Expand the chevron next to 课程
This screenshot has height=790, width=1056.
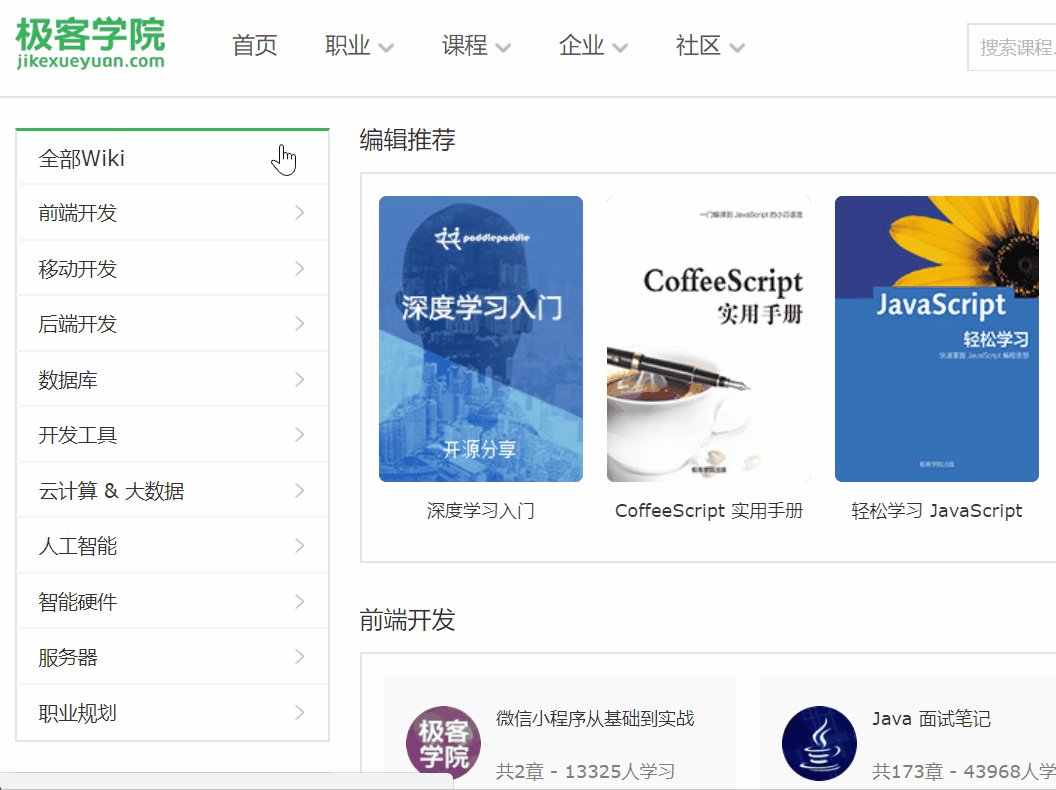(x=503, y=48)
